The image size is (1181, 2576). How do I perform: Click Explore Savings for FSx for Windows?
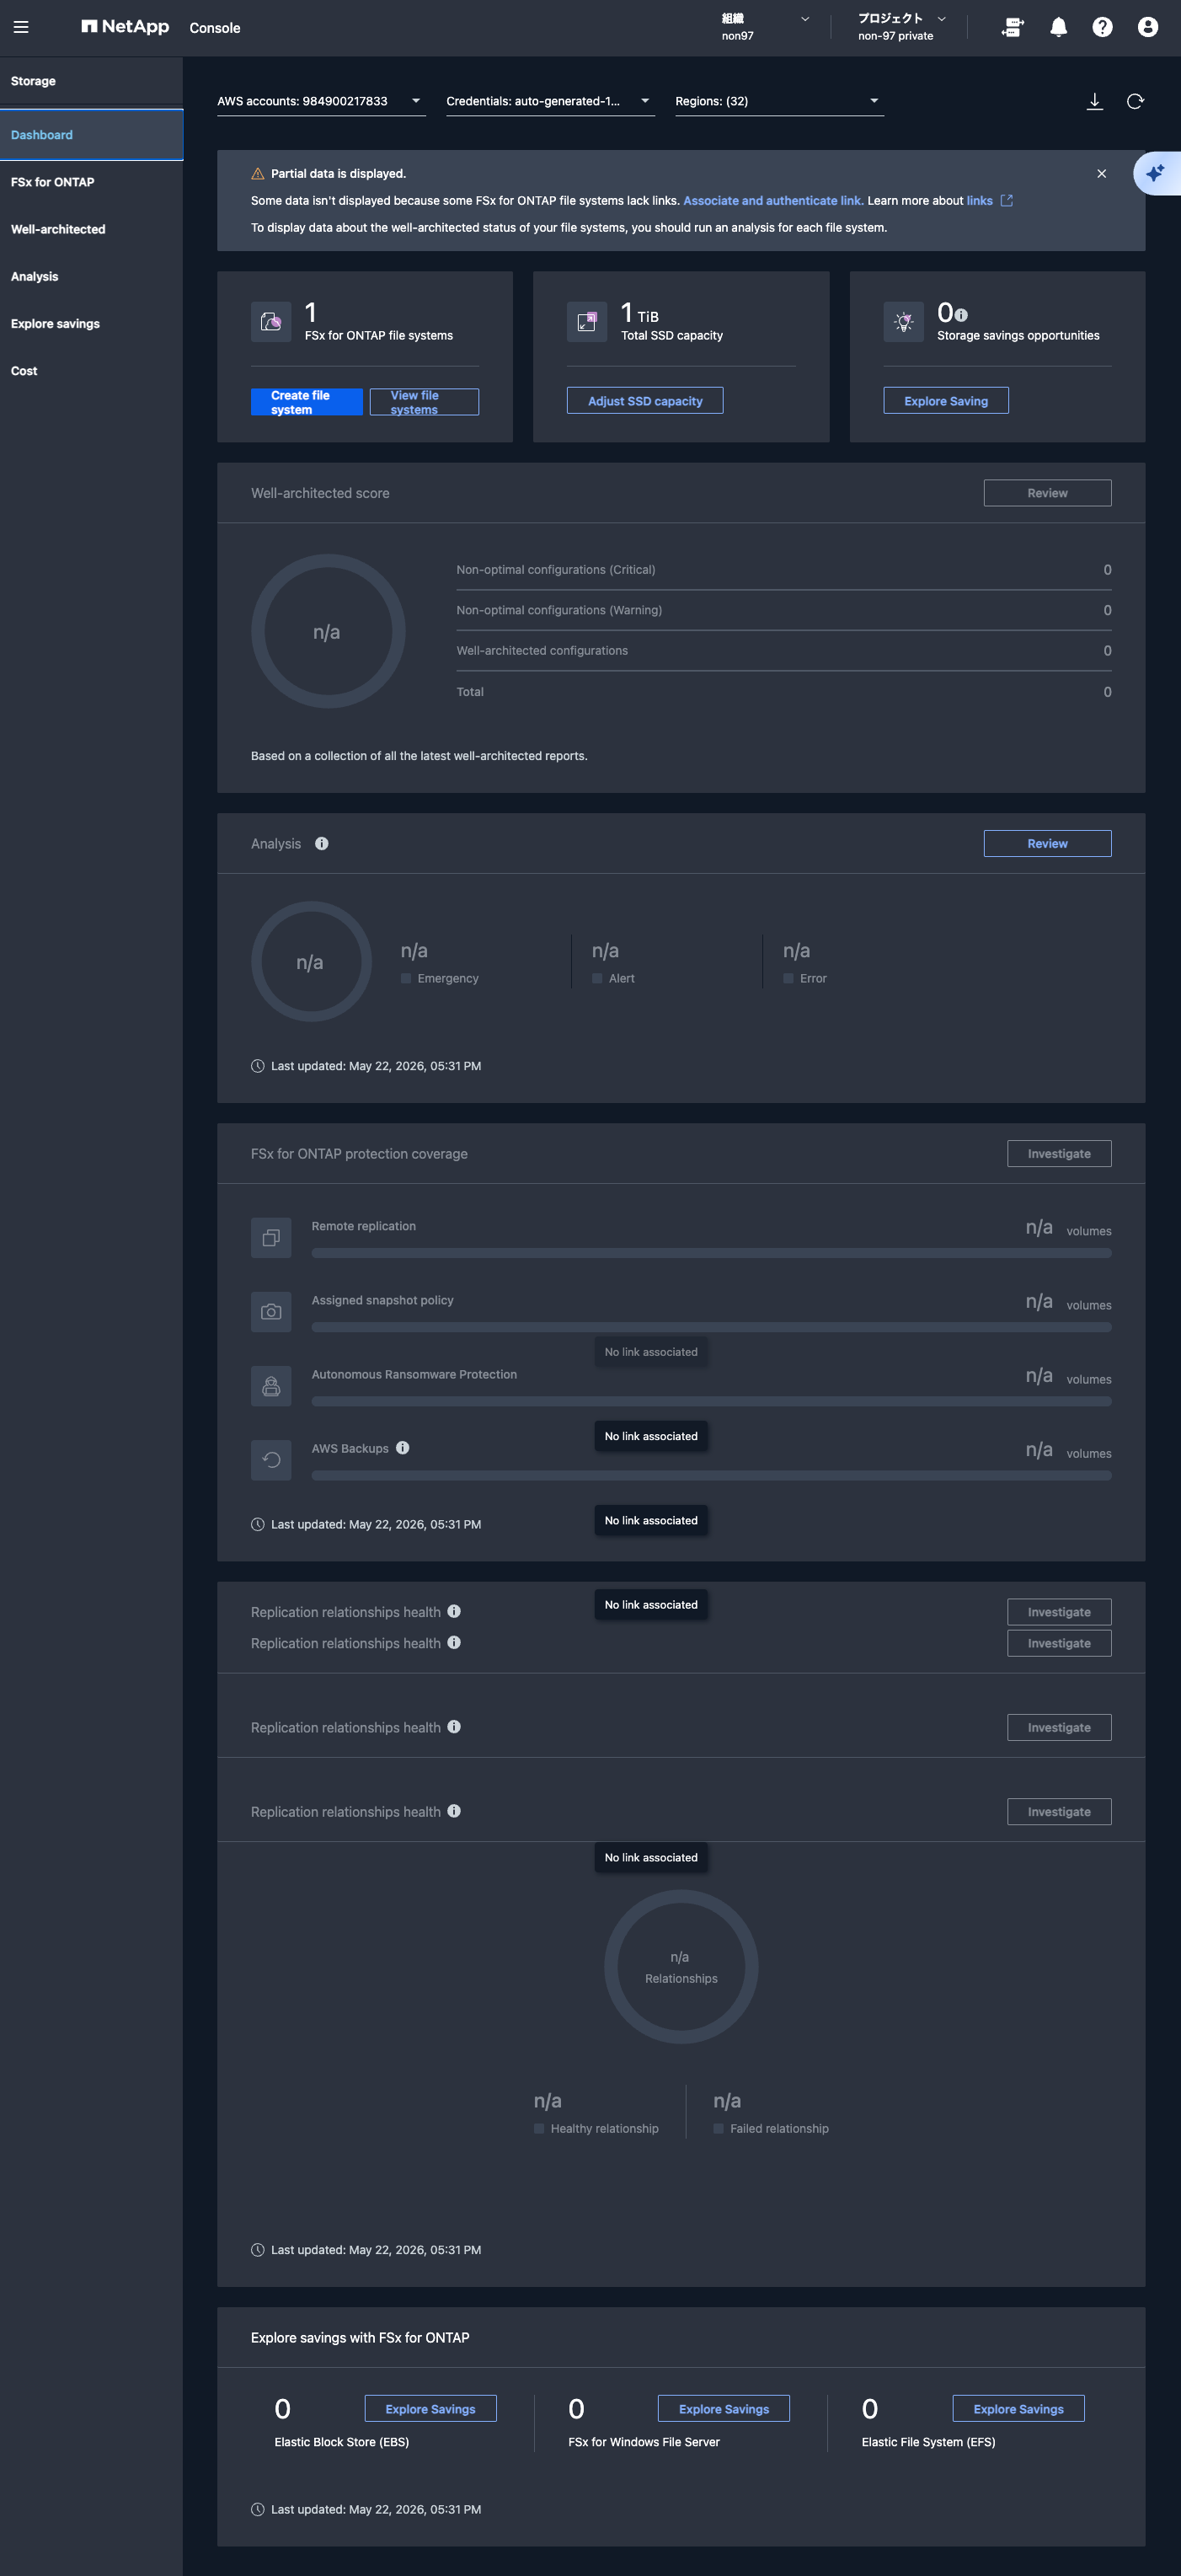tap(724, 2409)
